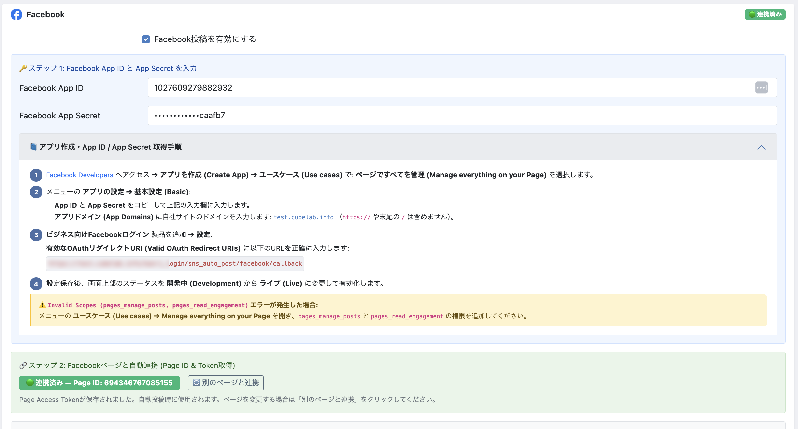Image resolution: width=798 pixels, height=429 pixels.
Task: Click the key icon beside Step 1 heading
Action: click(x=23, y=68)
